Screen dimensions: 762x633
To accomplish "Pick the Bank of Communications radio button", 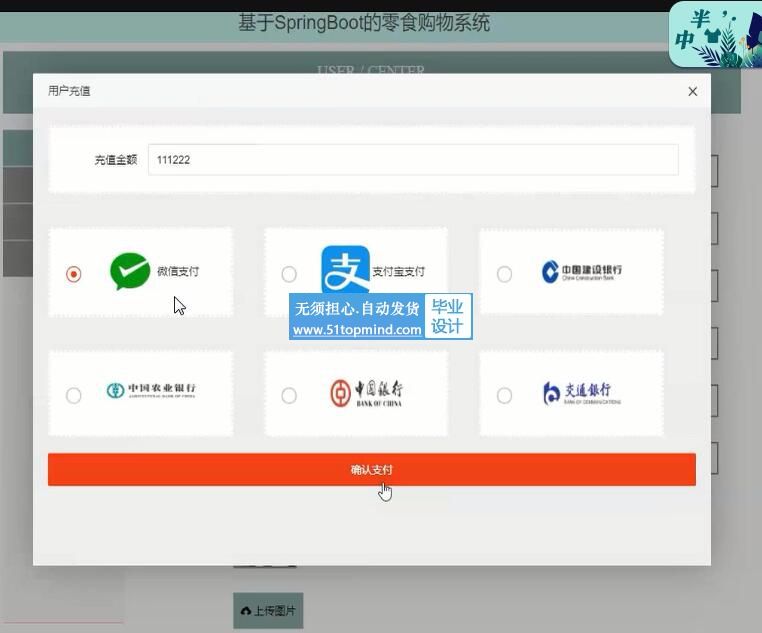I will tap(504, 396).
